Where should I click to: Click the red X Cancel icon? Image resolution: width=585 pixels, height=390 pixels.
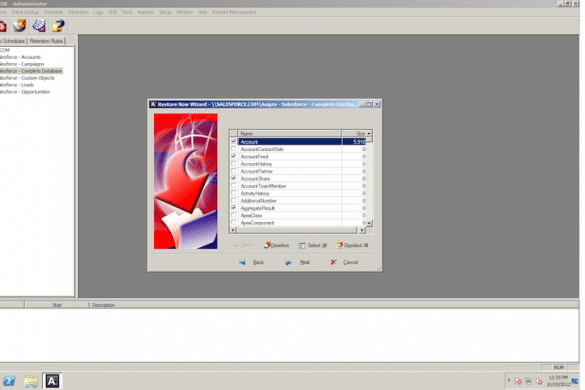(x=333, y=262)
